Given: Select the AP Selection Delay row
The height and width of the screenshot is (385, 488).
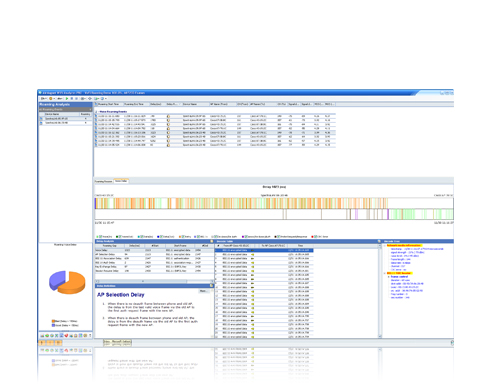Looking at the screenshot, I should 154,254.
